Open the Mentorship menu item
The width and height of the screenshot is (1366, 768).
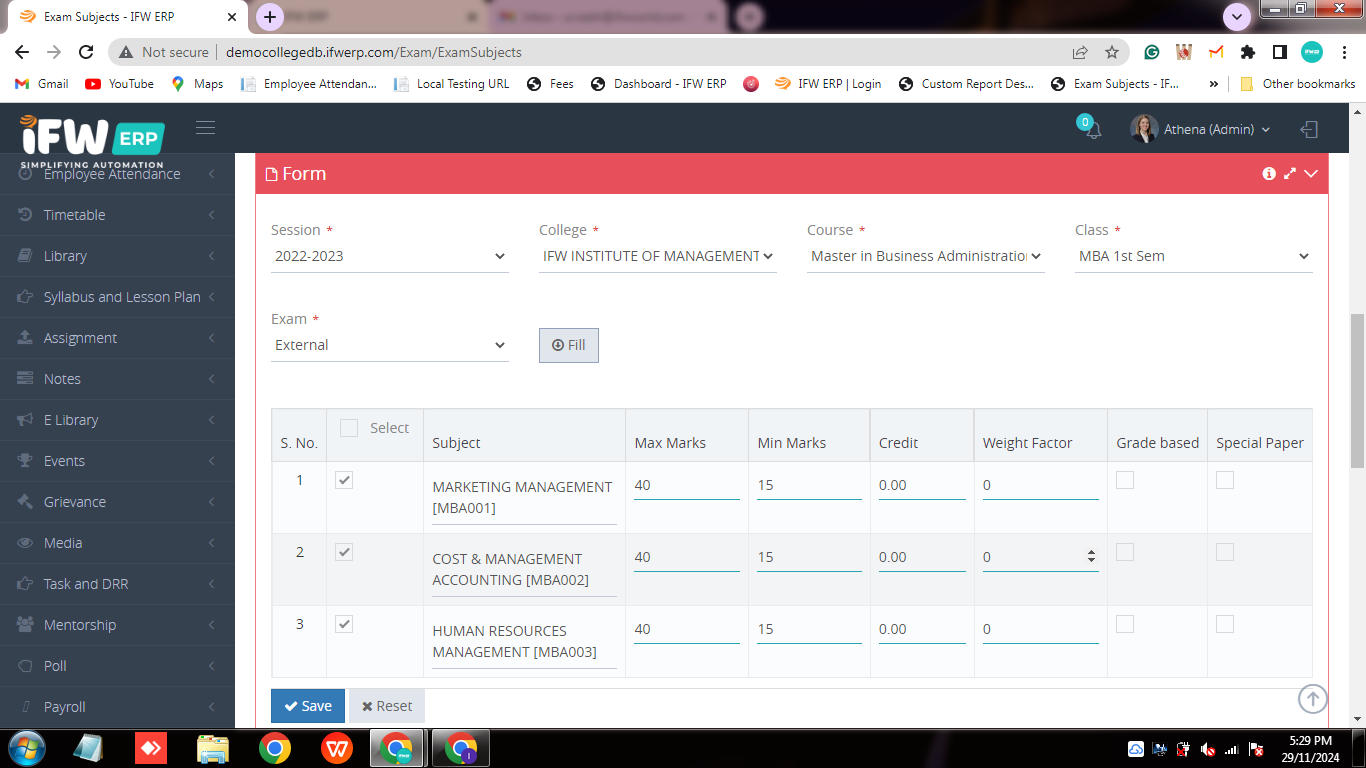tap(117, 624)
